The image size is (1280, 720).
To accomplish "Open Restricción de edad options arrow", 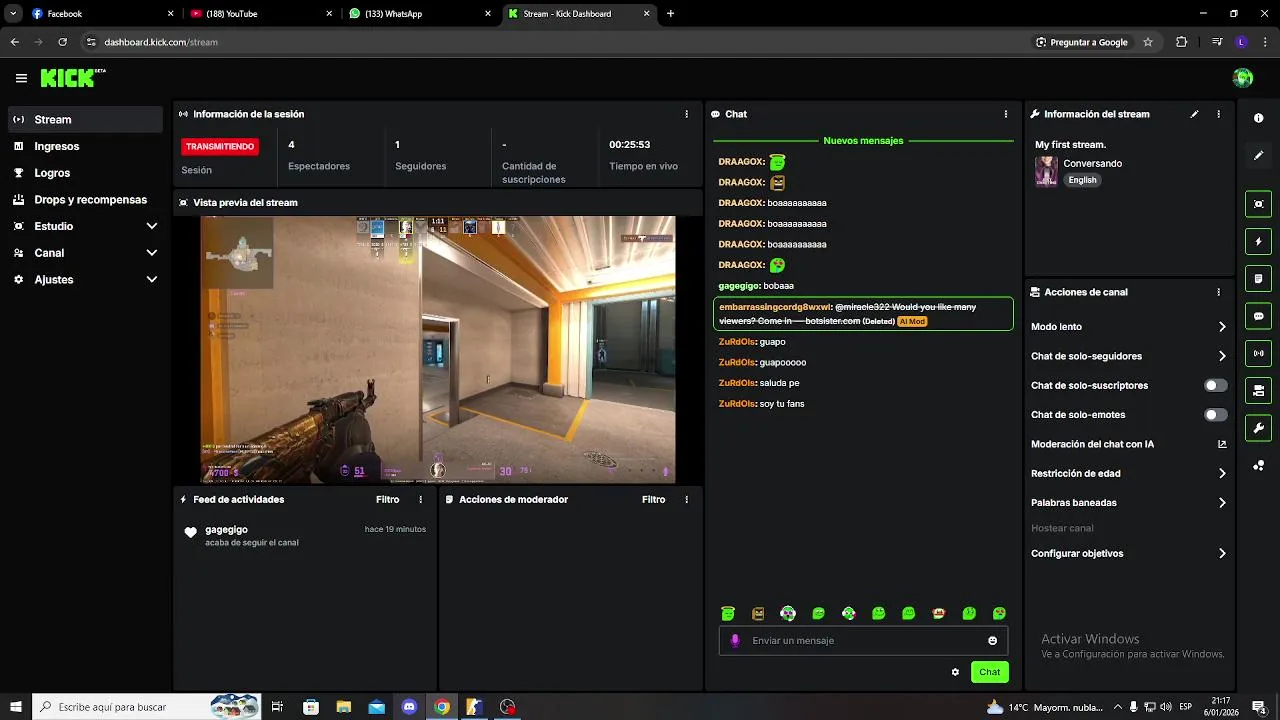I will point(1222,474).
